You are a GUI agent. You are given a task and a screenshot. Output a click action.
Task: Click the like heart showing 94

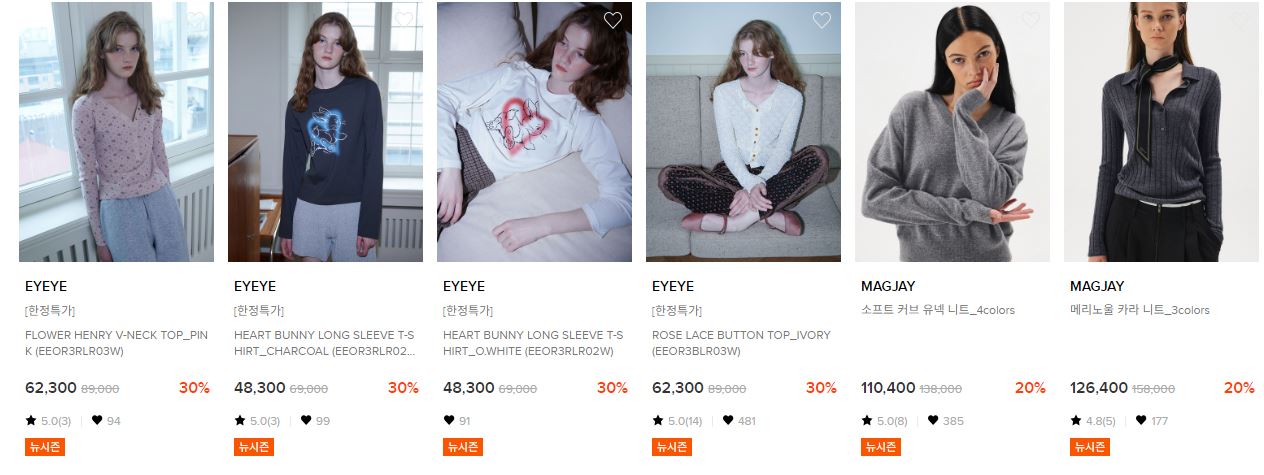pyautogui.click(x=97, y=421)
